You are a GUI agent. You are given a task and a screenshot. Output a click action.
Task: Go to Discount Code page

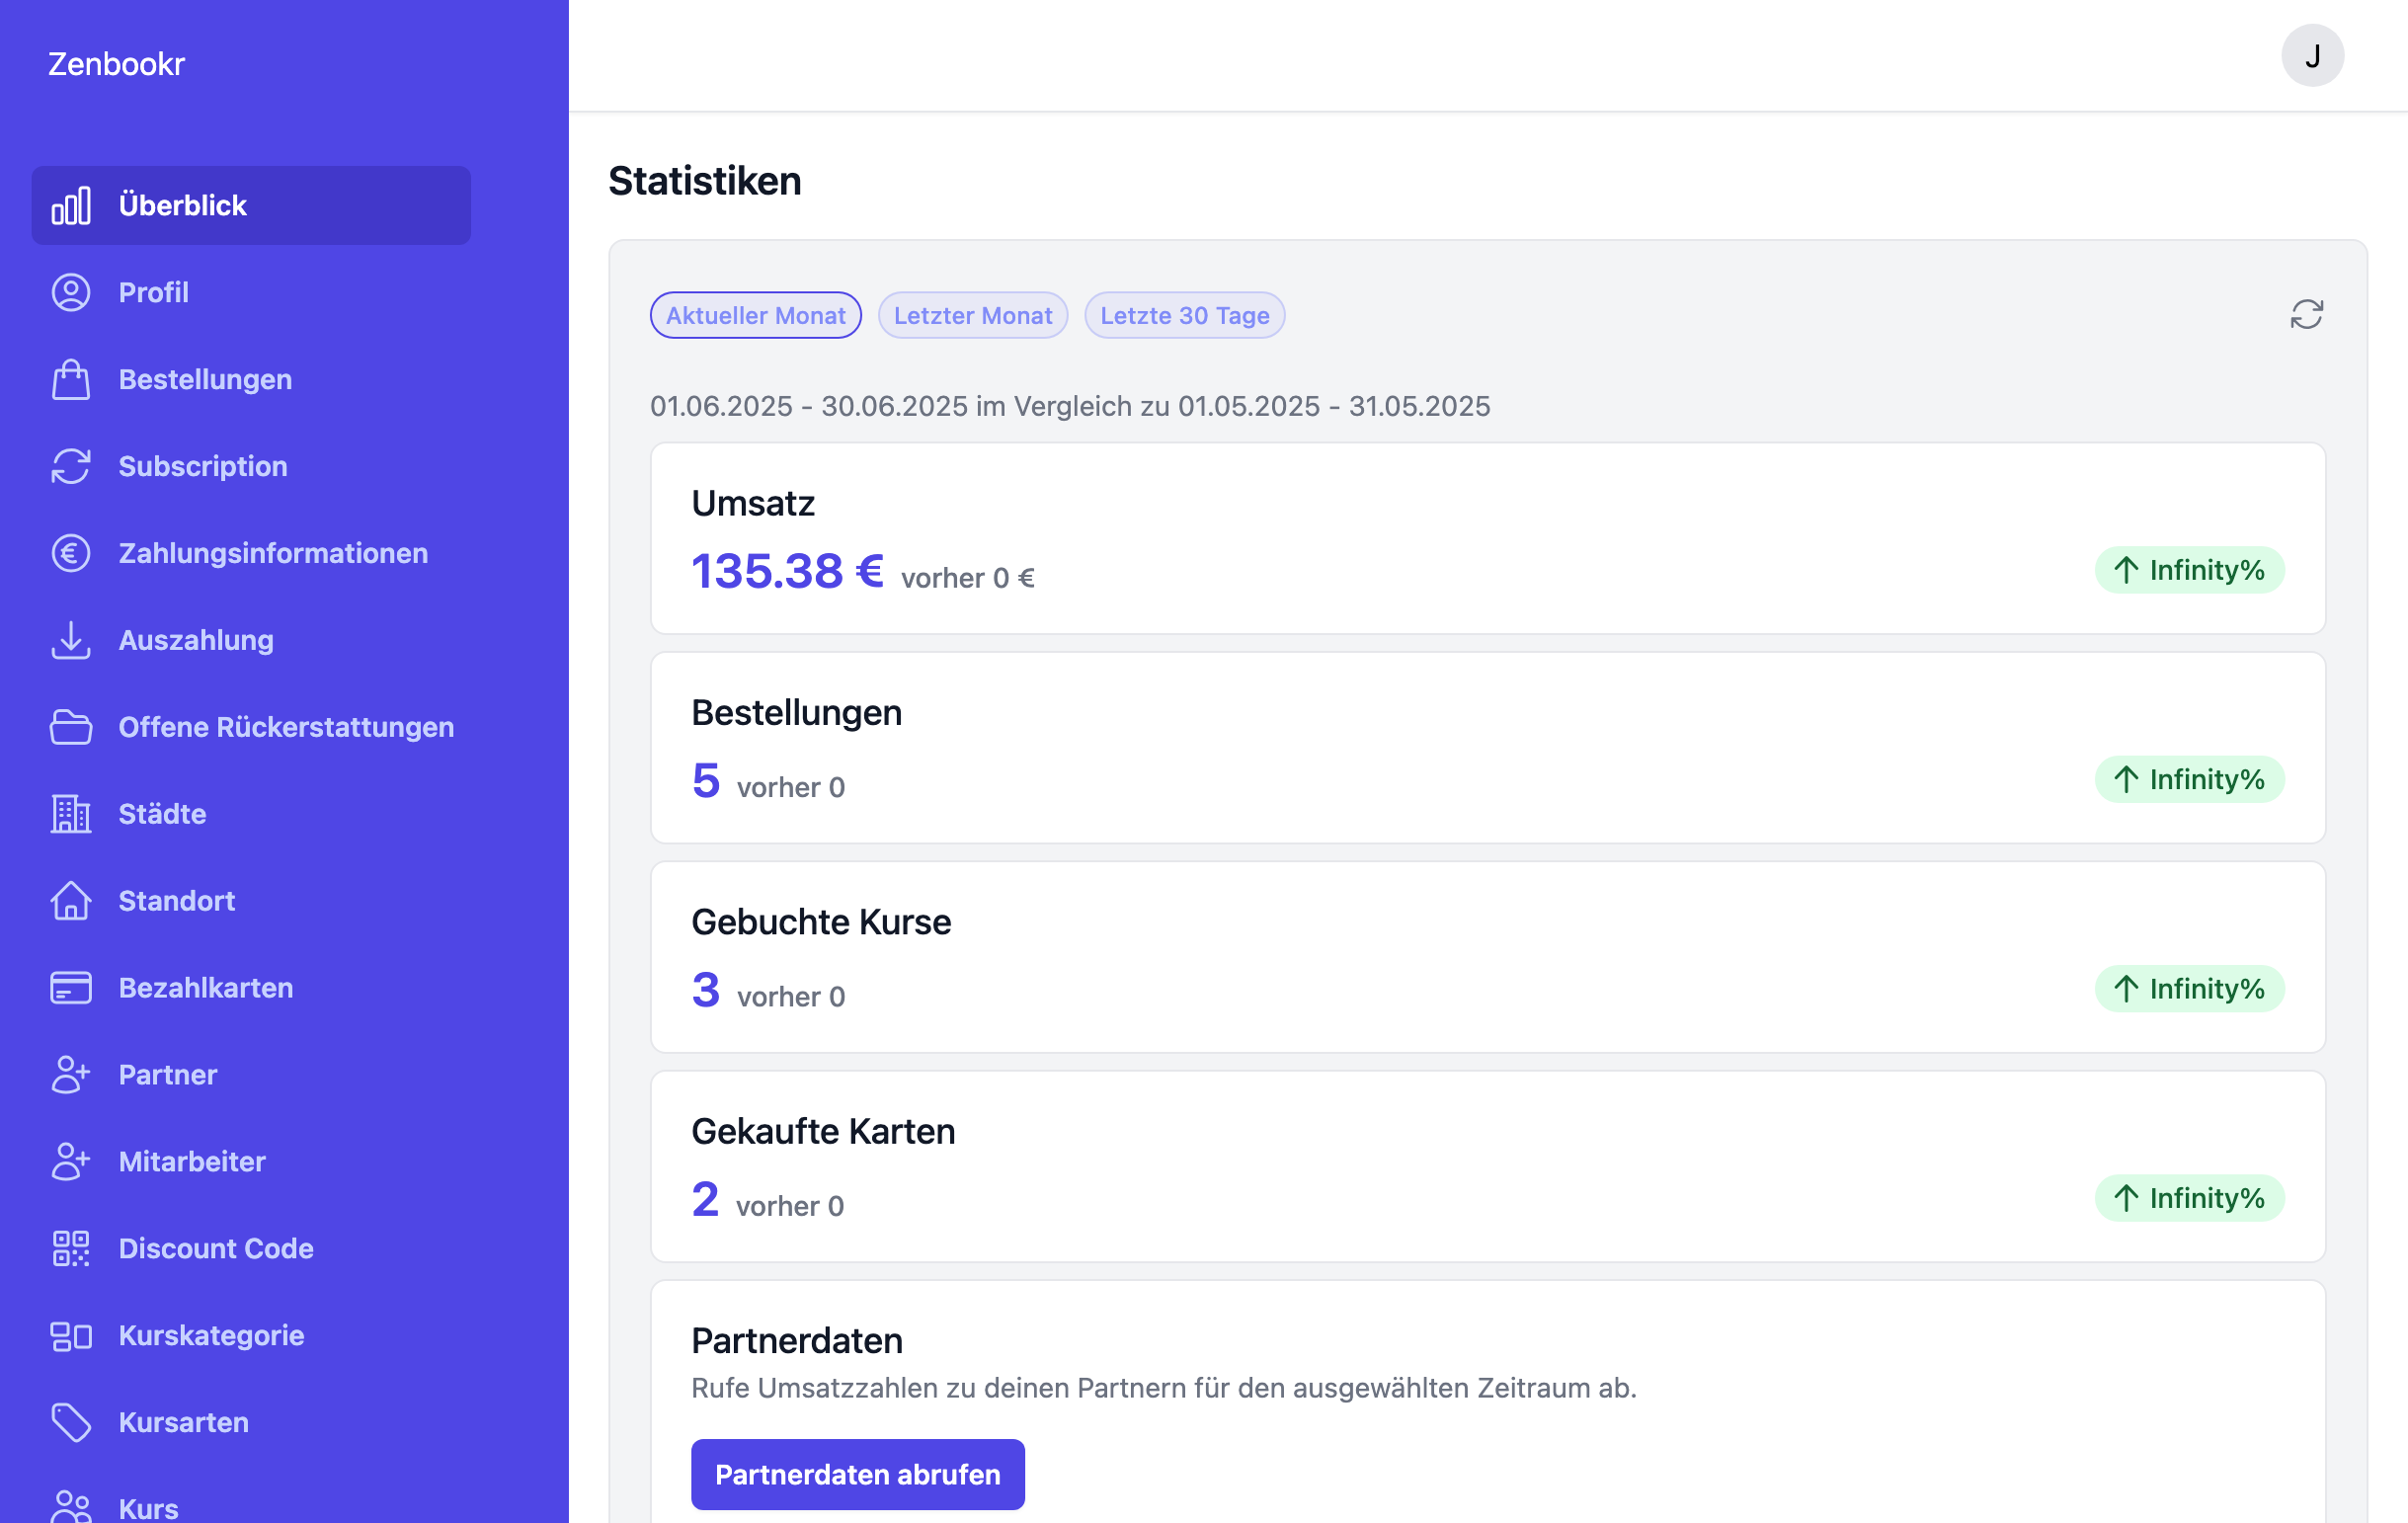click(x=251, y=1249)
